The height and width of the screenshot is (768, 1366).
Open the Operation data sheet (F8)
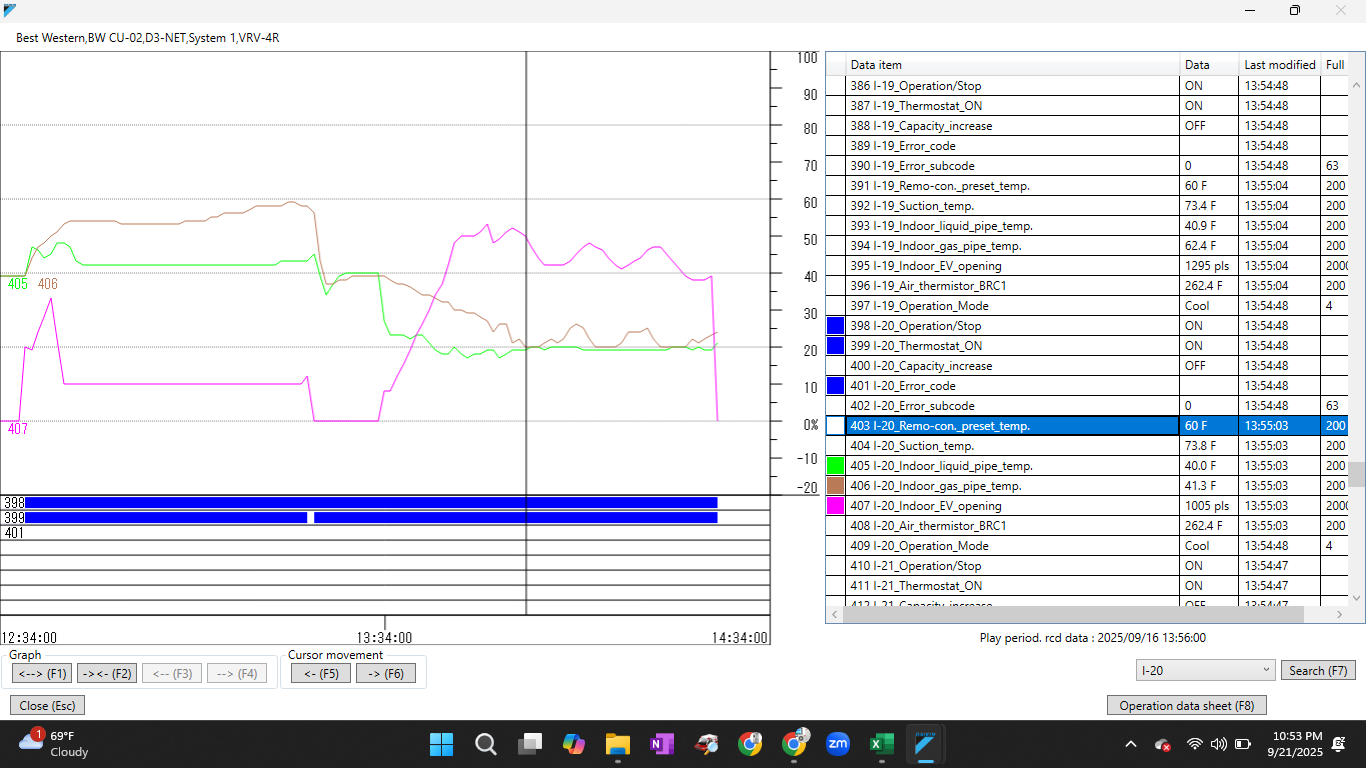tap(1186, 705)
